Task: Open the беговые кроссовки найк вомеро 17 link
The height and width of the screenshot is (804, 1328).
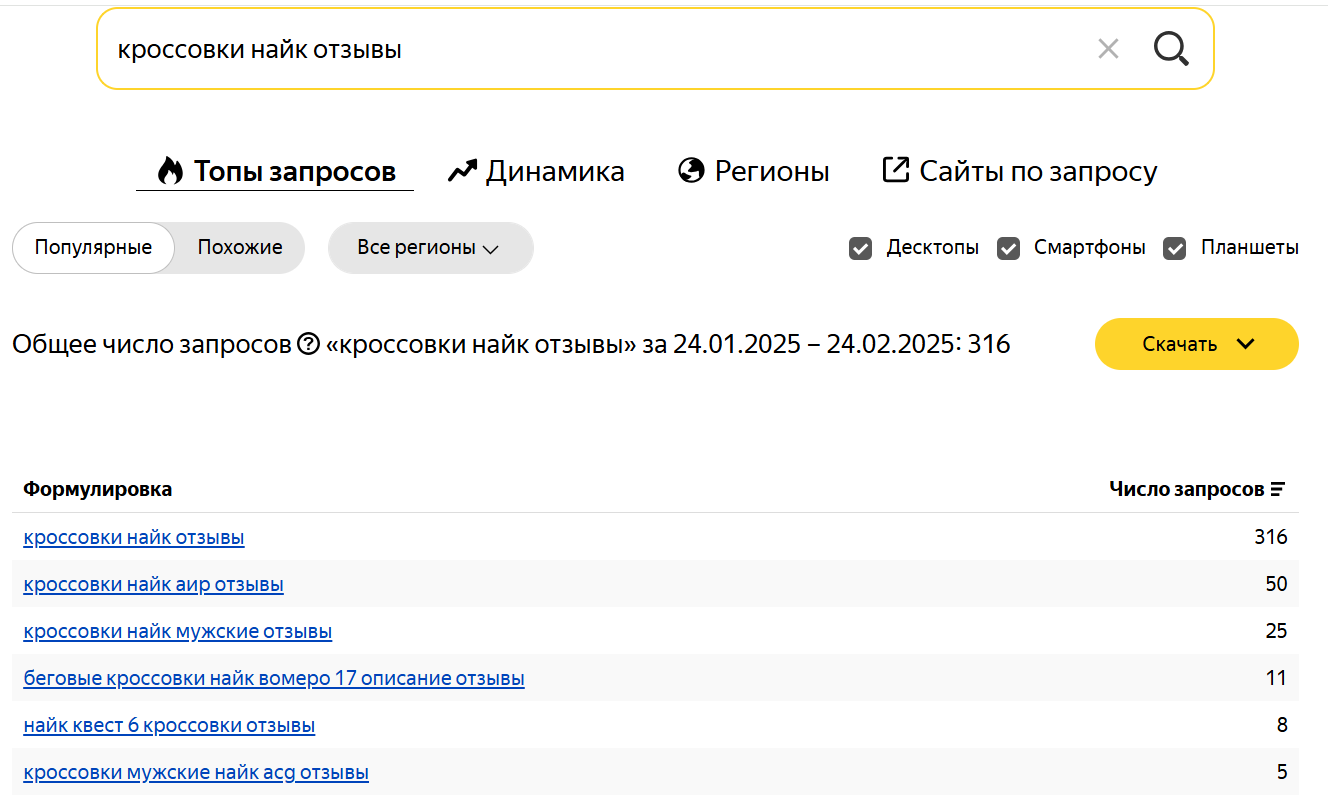Action: point(274,678)
